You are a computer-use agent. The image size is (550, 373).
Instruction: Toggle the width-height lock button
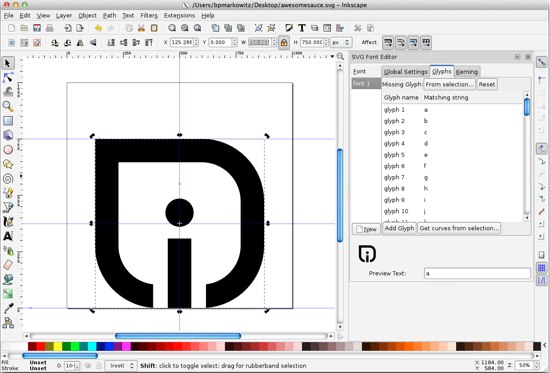click(284, 43)
